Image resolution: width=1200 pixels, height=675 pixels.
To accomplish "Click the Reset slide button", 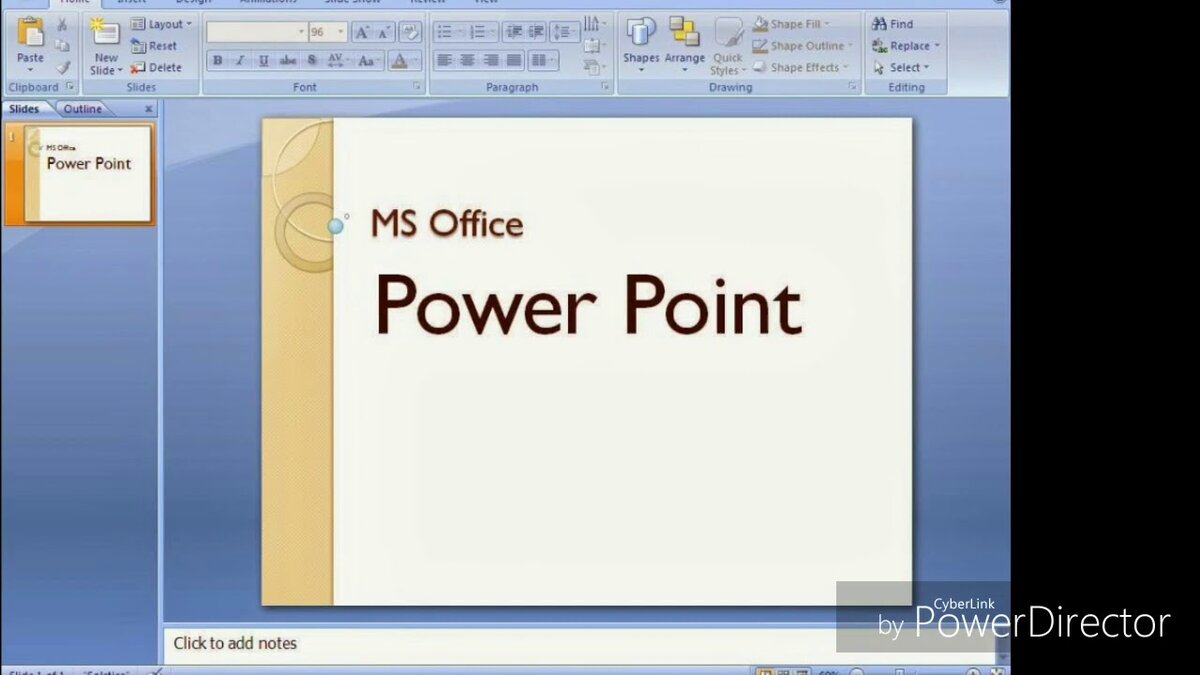I will click(154, 46).
